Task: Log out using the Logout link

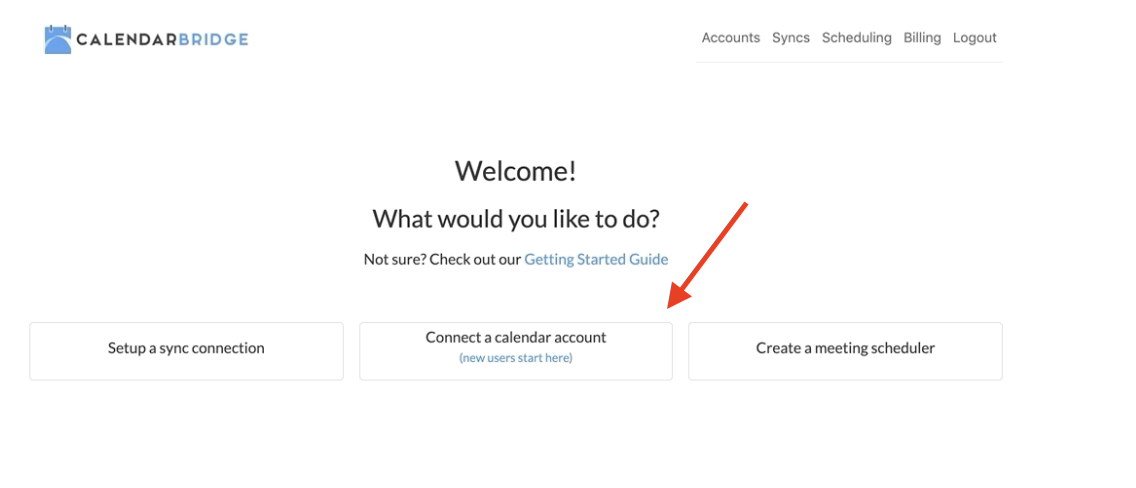Action: pyautogui.click(x=974, y=38)
